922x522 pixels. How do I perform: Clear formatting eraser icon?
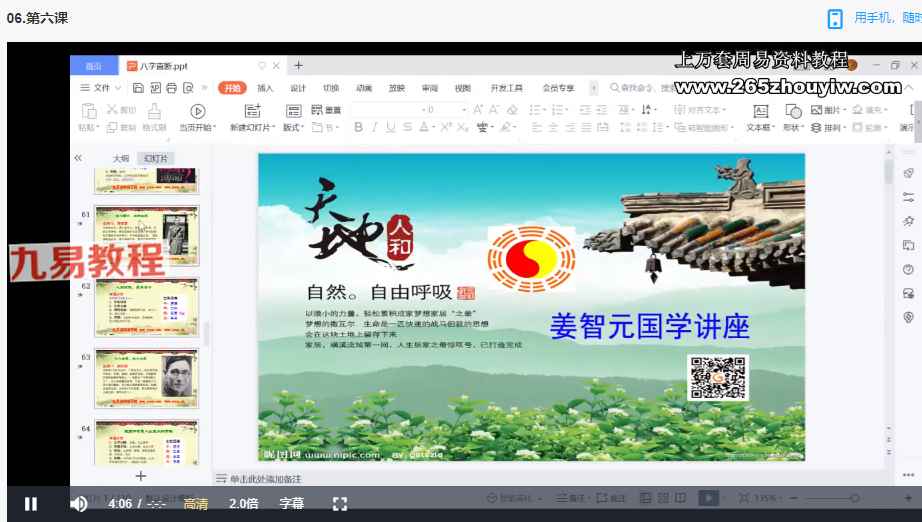click(512, 110)
